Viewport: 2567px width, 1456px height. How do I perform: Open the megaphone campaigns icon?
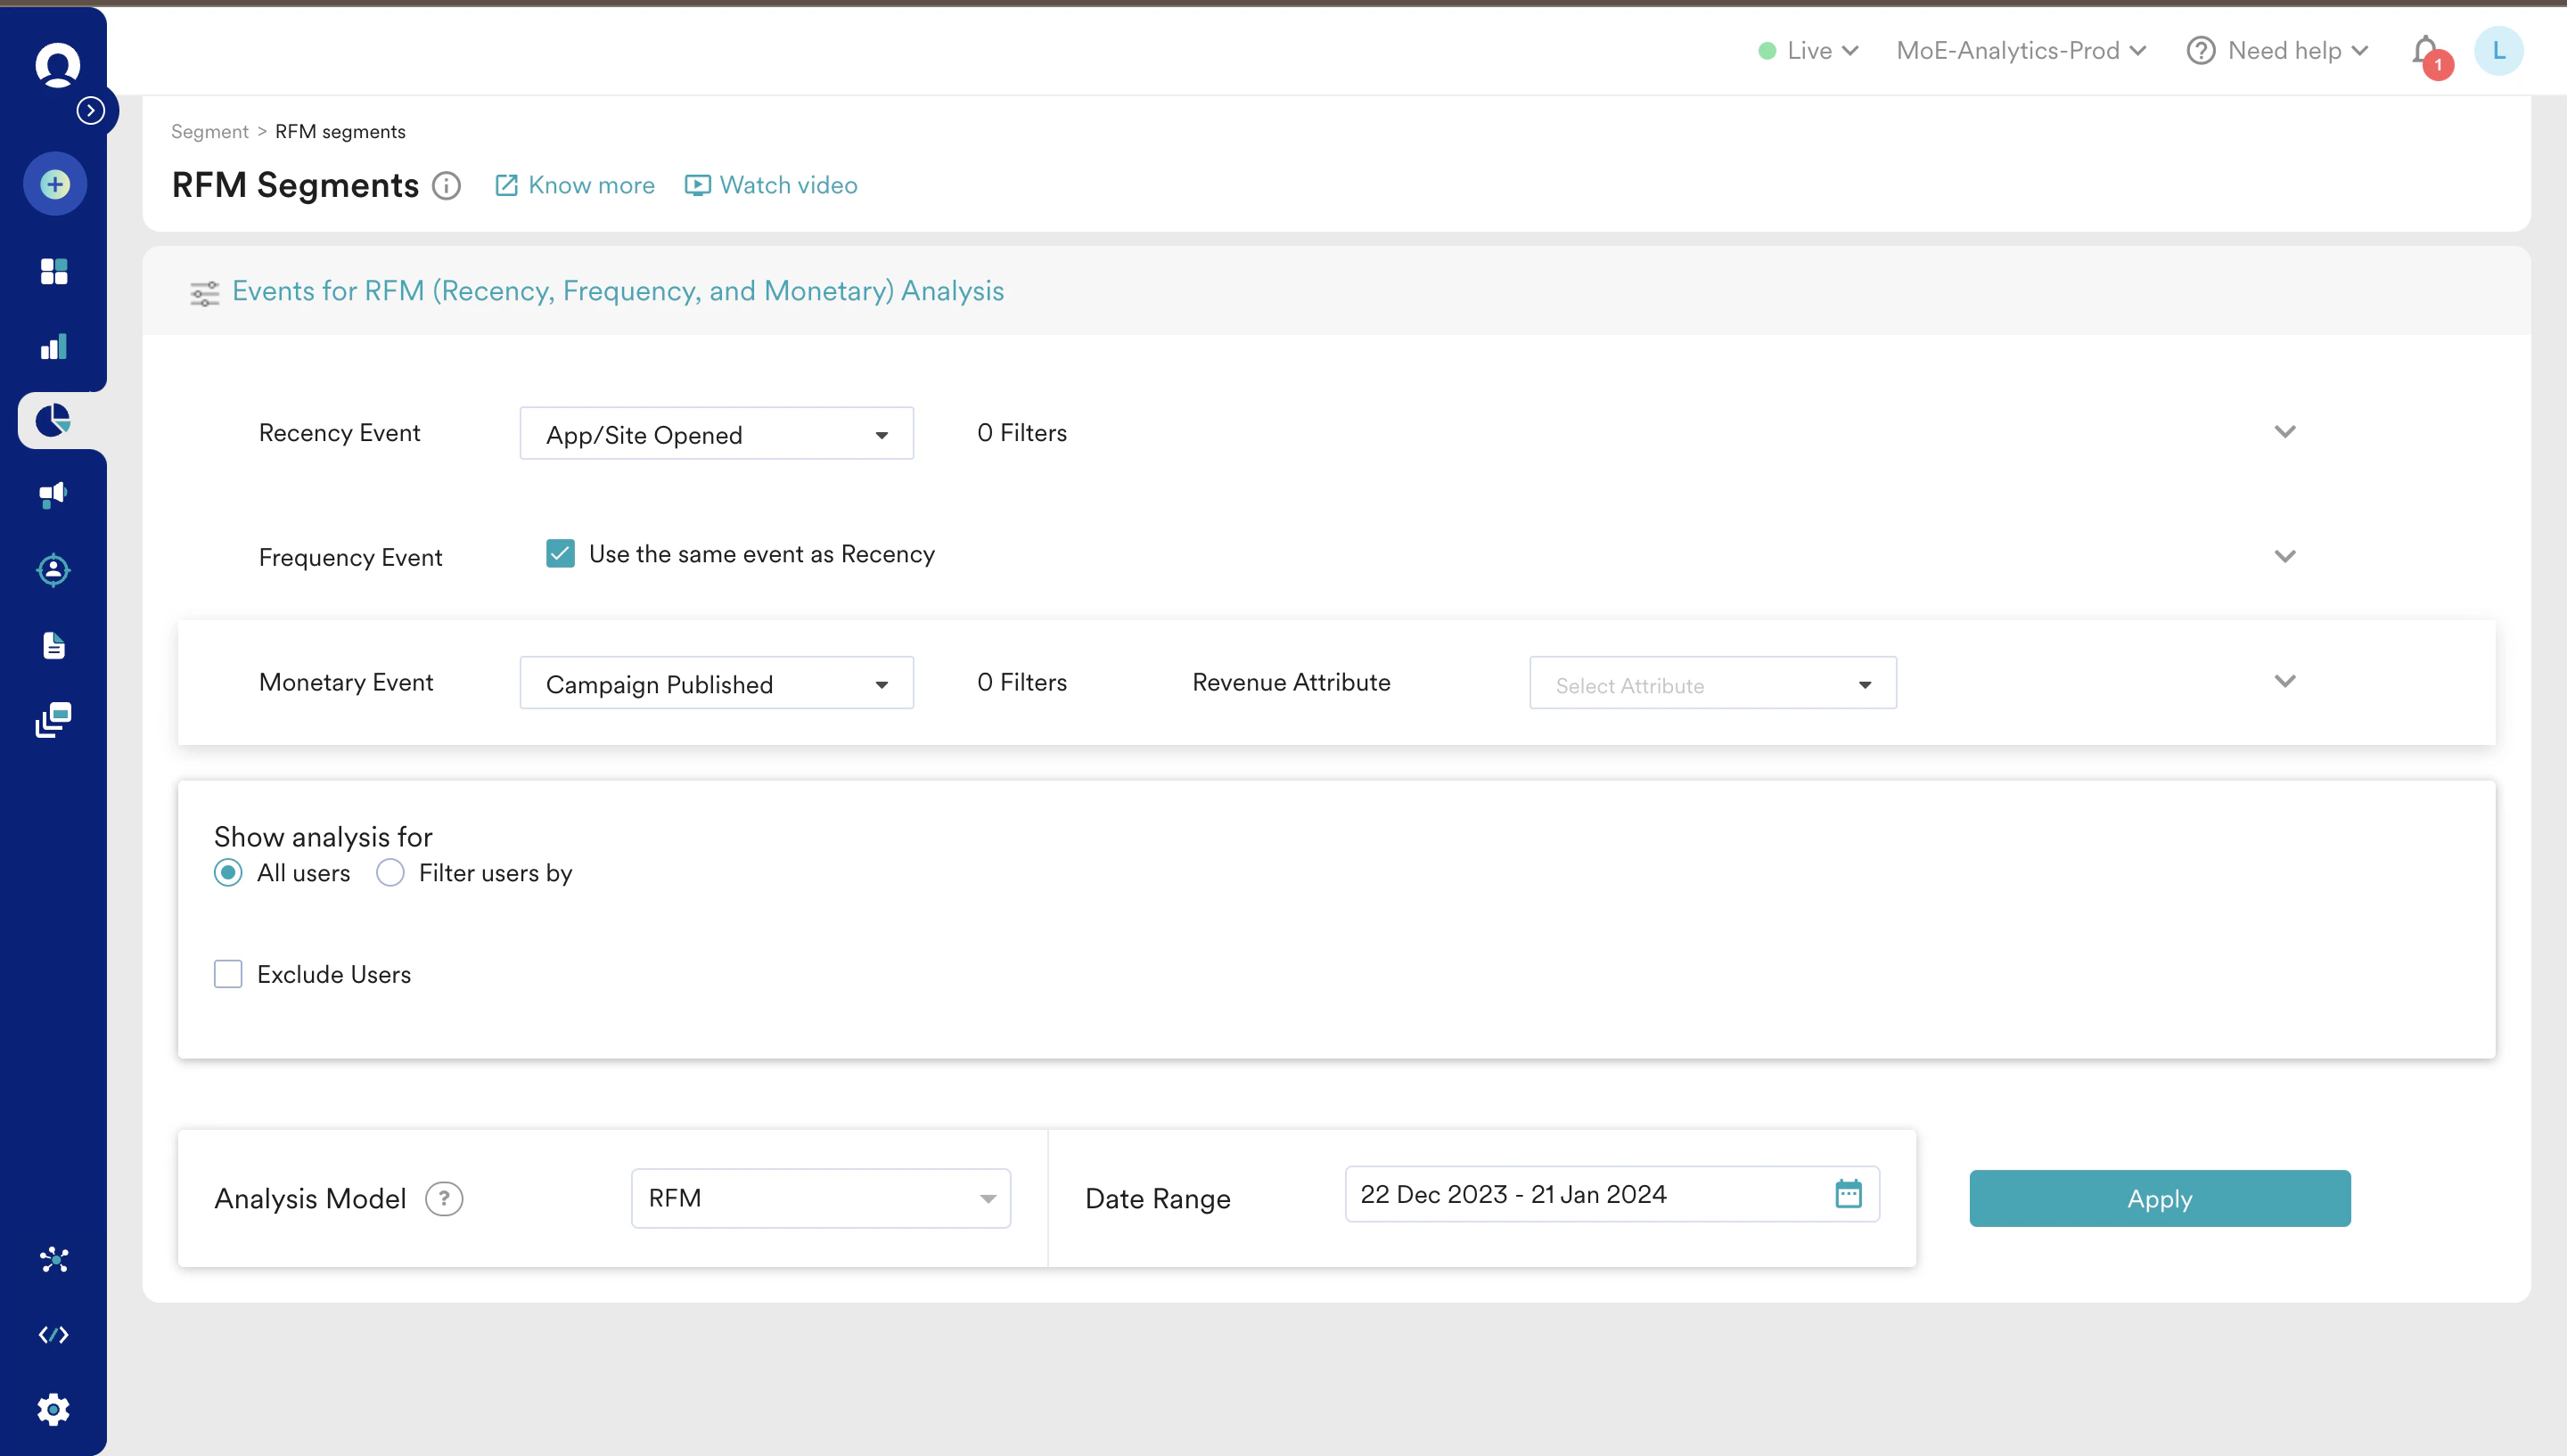[x=54, y=495]
